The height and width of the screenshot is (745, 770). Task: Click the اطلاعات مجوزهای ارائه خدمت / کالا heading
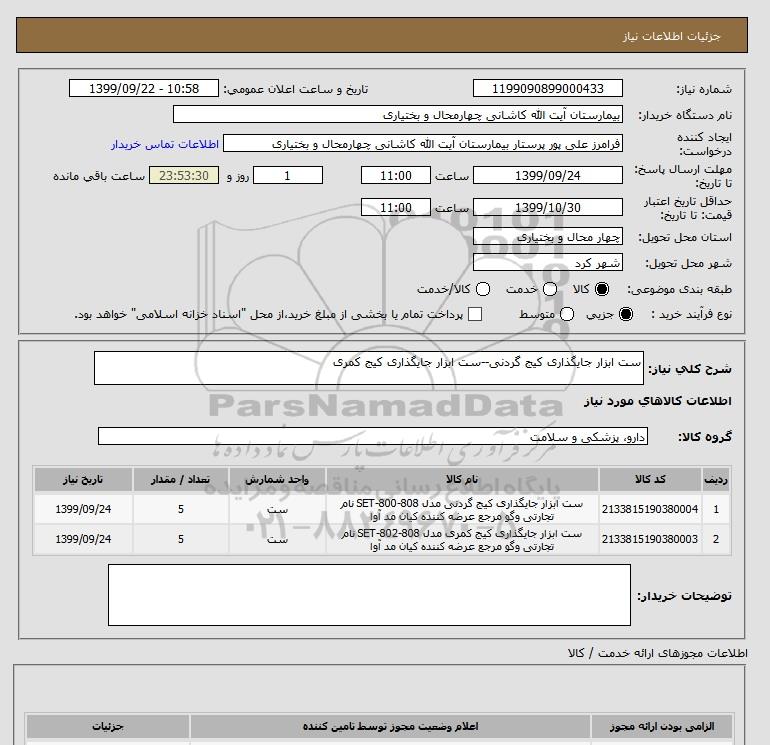[658, 653]
